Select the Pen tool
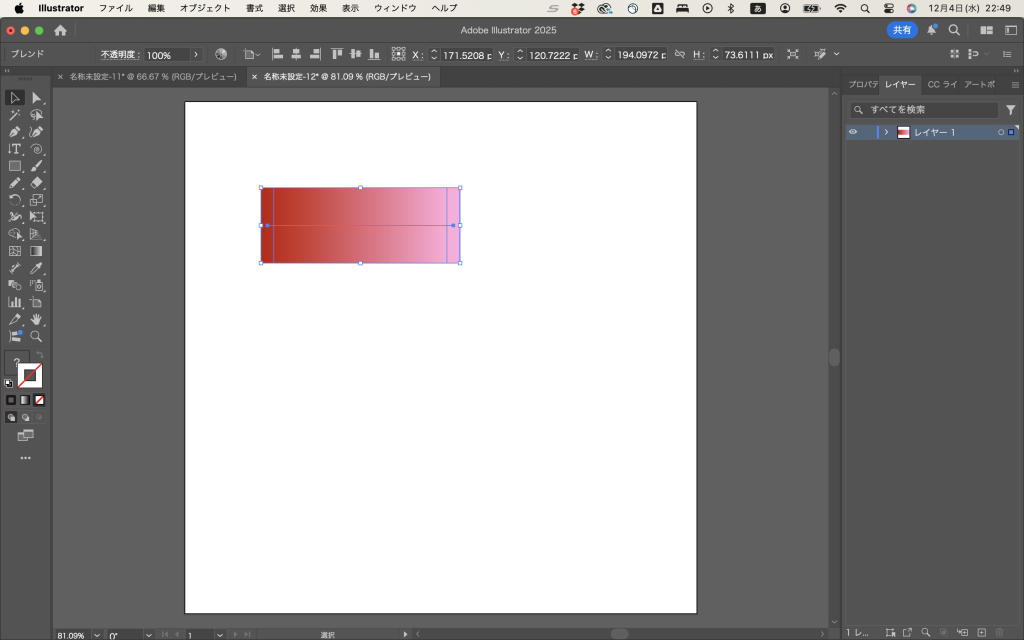 coord(15,132)
